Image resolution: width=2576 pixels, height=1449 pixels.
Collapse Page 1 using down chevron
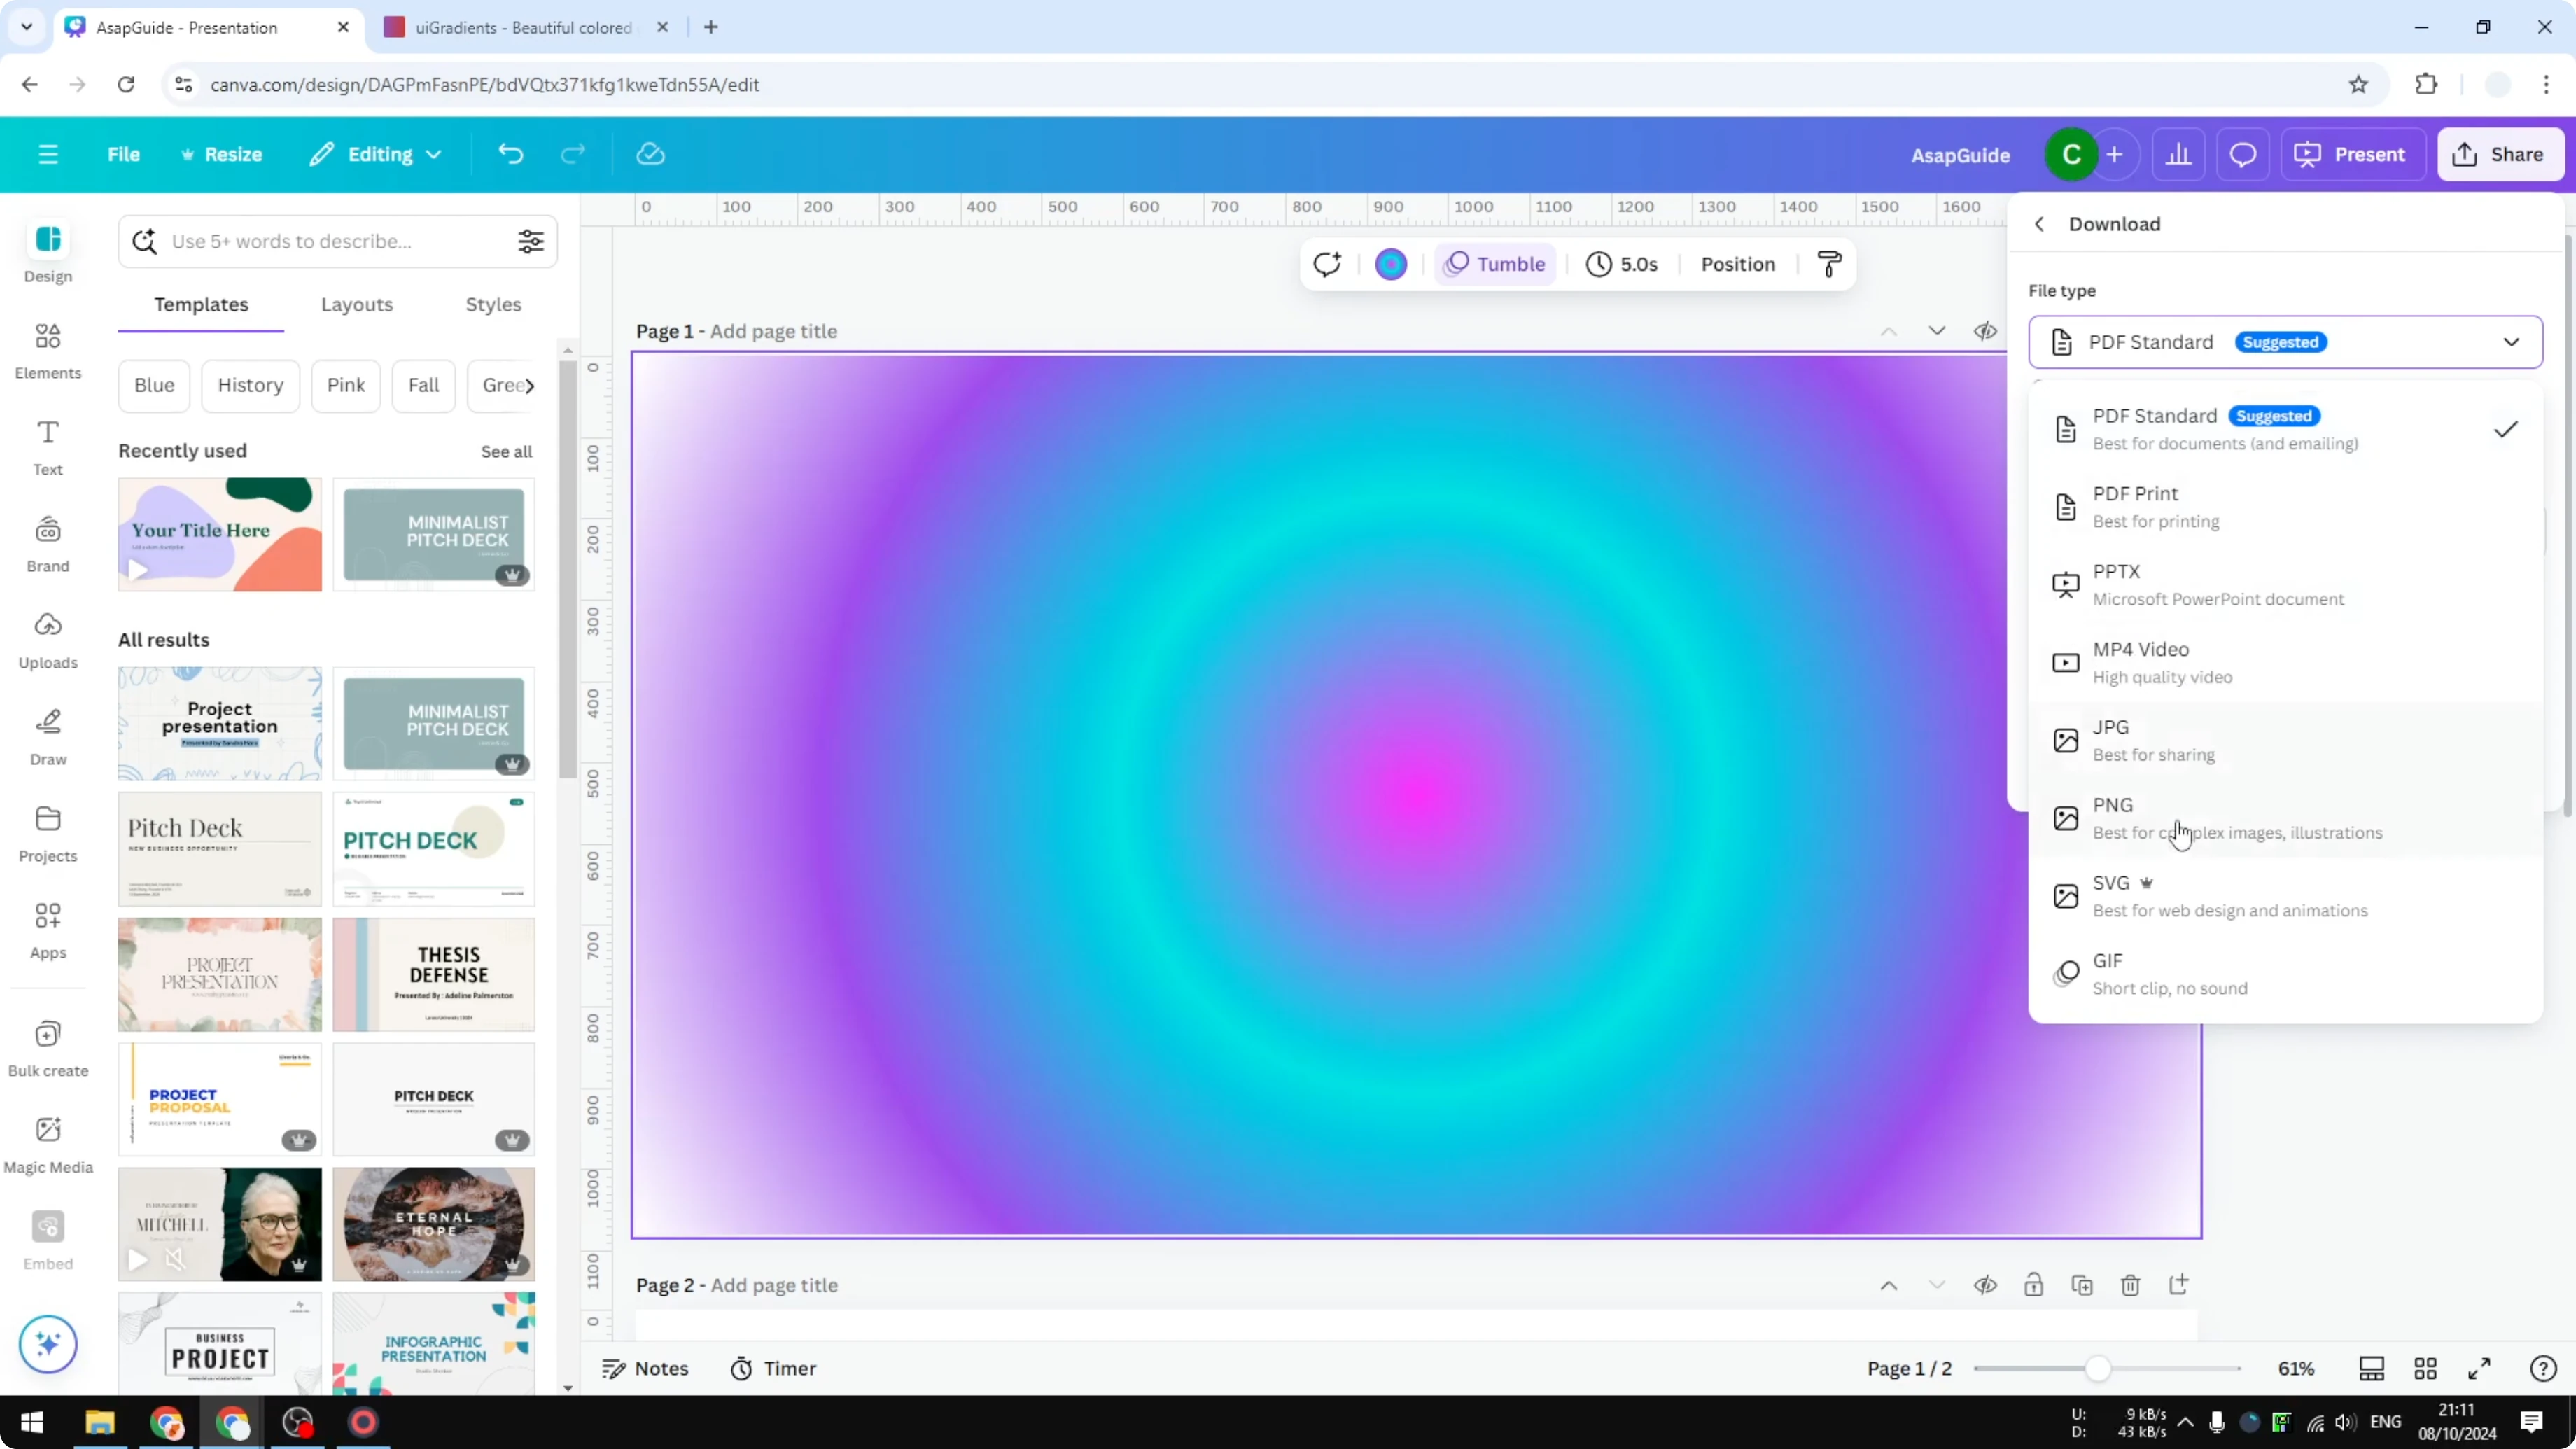click(x=1937, y=331)
